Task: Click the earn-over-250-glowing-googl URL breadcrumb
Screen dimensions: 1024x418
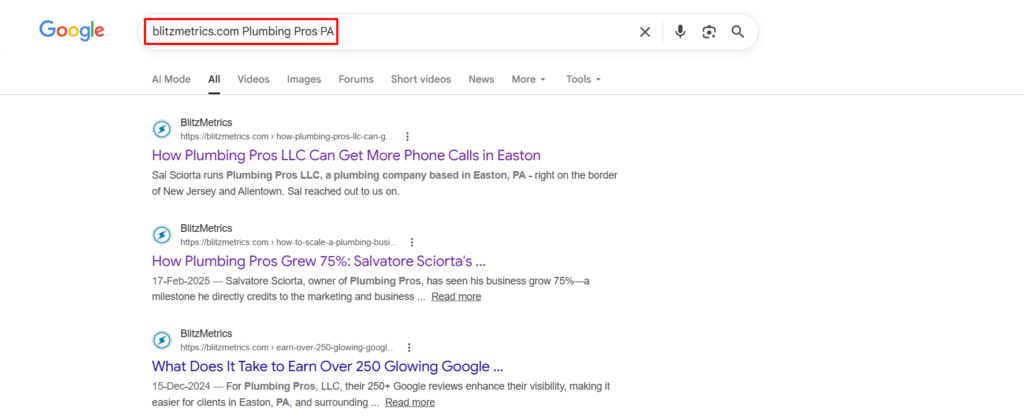Action: (x=287, y=347)
